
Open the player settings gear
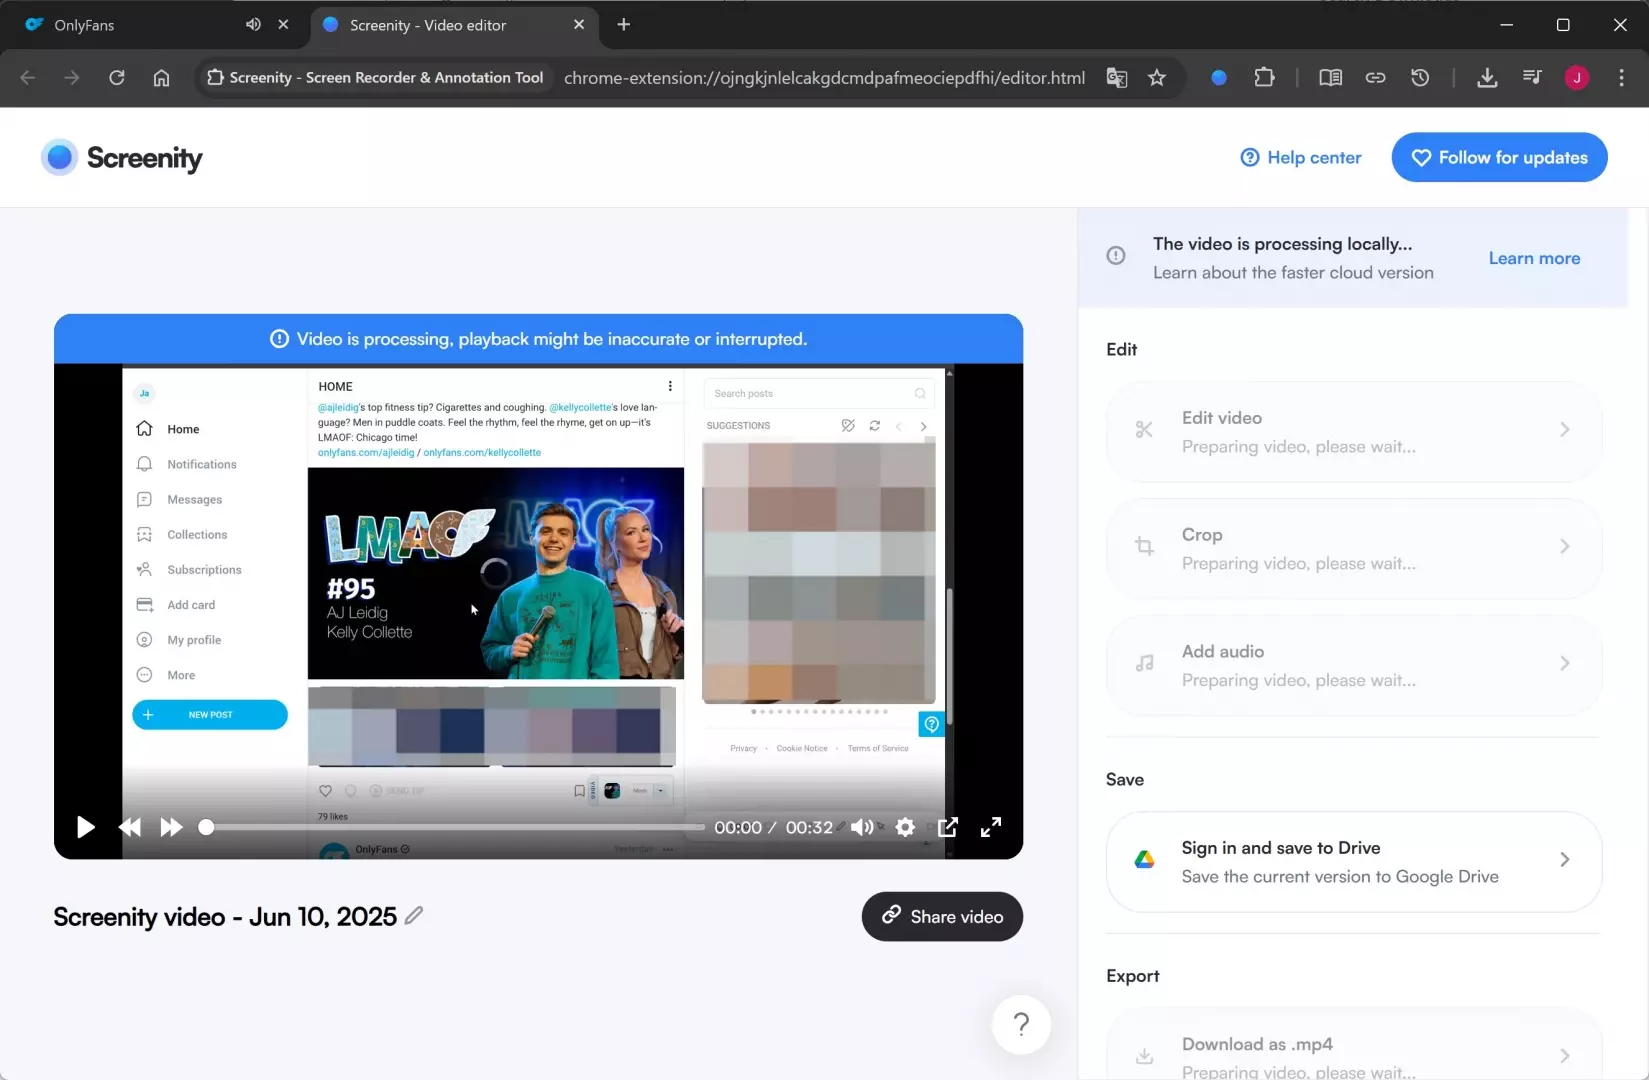pyautogui.click(x=905, y=827)
